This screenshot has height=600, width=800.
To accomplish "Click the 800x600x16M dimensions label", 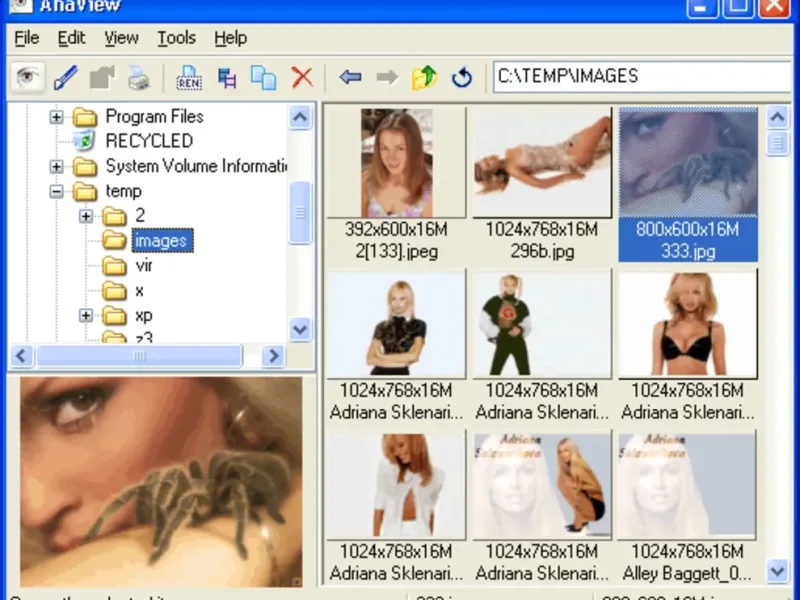I will [687, 230].
